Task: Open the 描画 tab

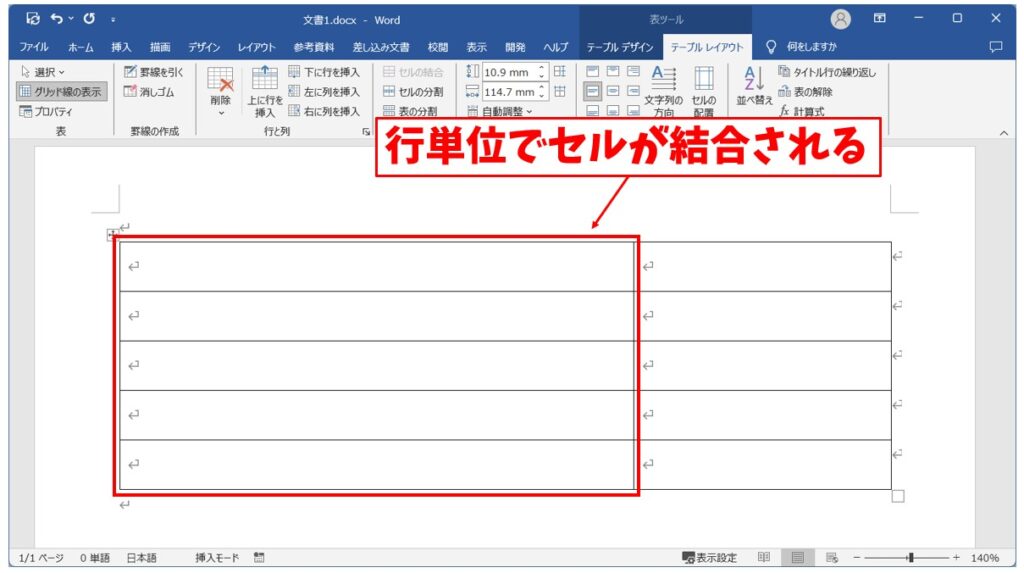Action: point(160,47)
